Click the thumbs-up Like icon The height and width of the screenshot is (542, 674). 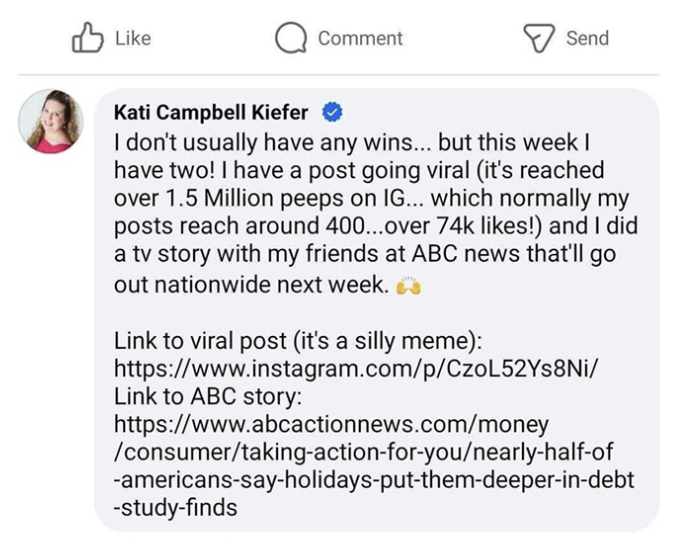pyautogui.click(x=88, y=38)
